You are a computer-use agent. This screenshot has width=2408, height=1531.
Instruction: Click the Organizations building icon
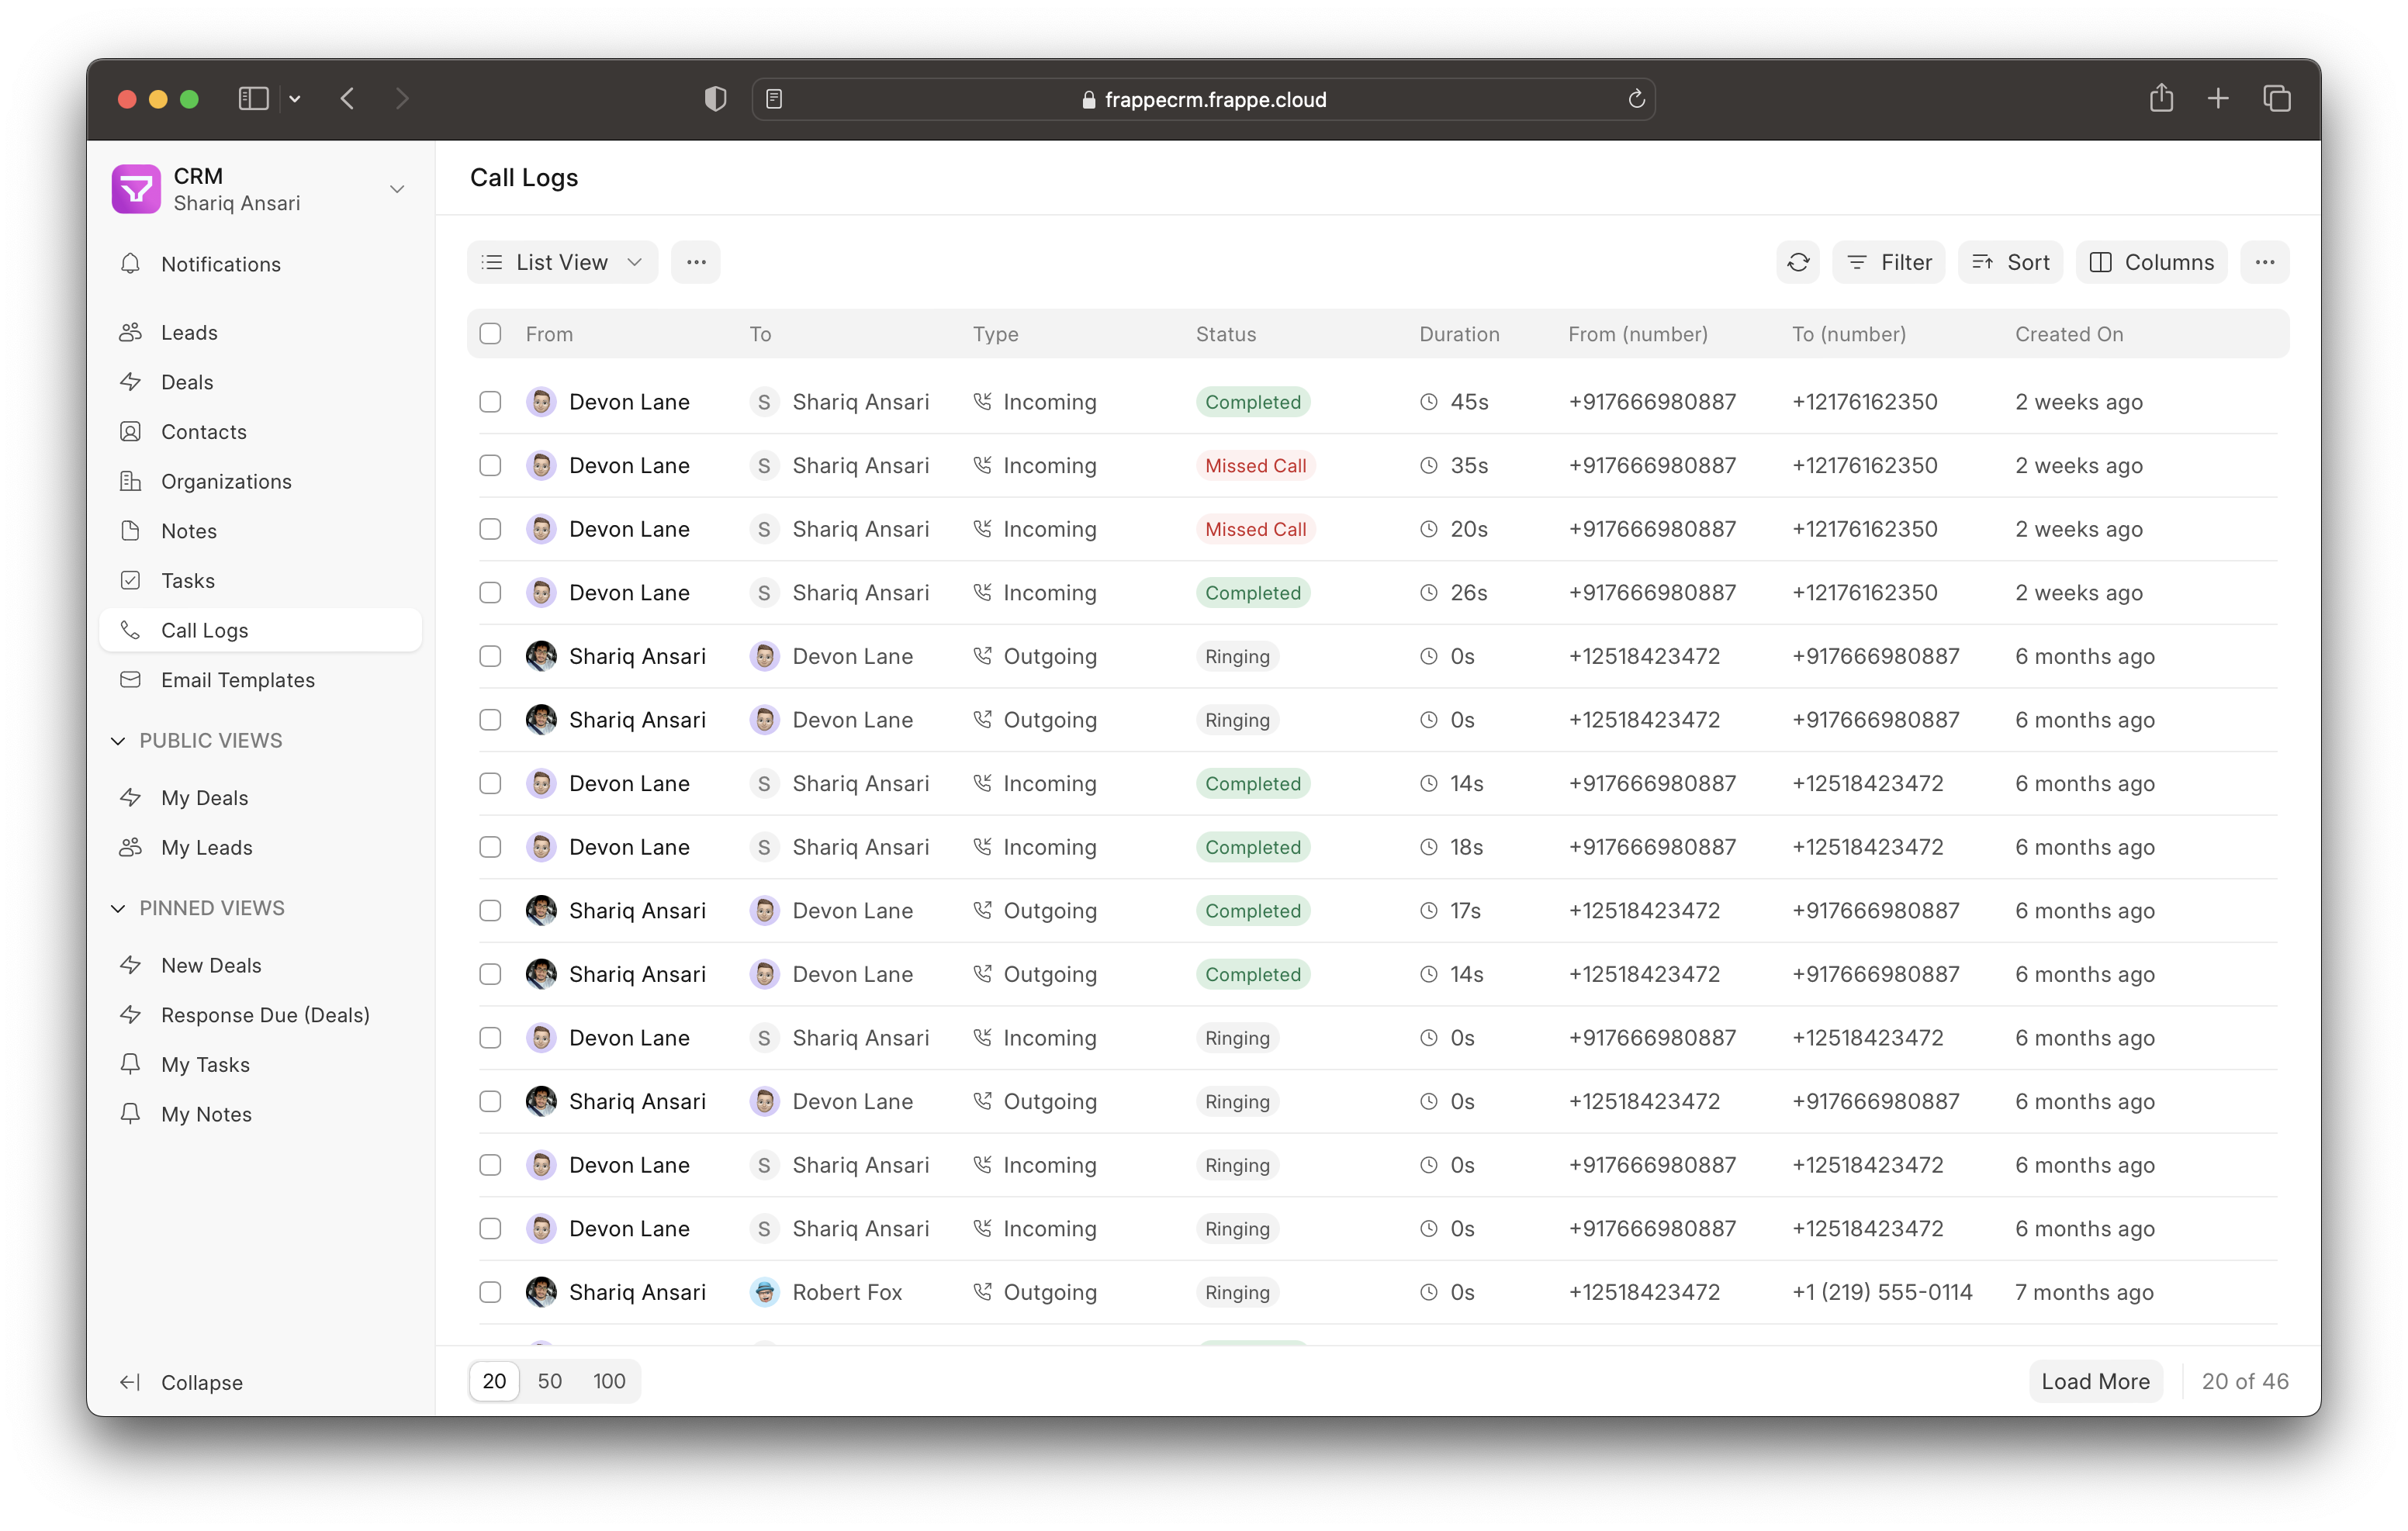tap(130, 481)
